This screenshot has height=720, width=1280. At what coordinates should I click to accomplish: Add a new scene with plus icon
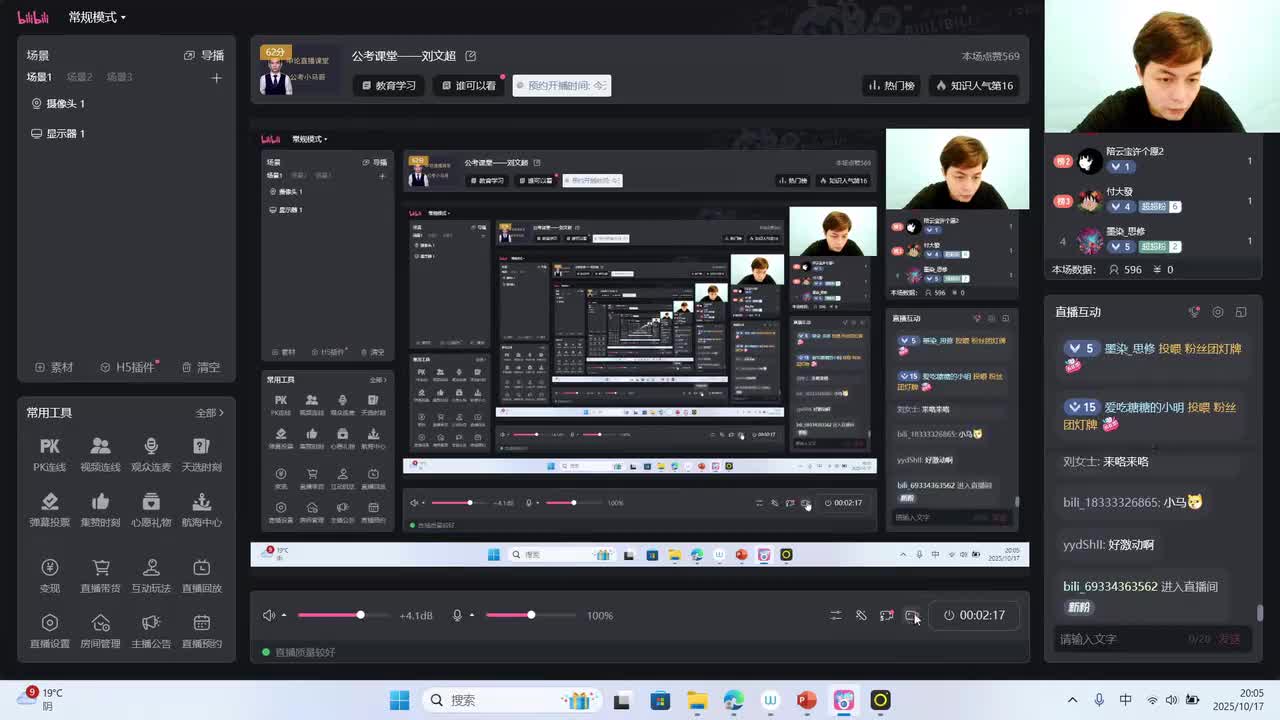click(x=216, y=77)
